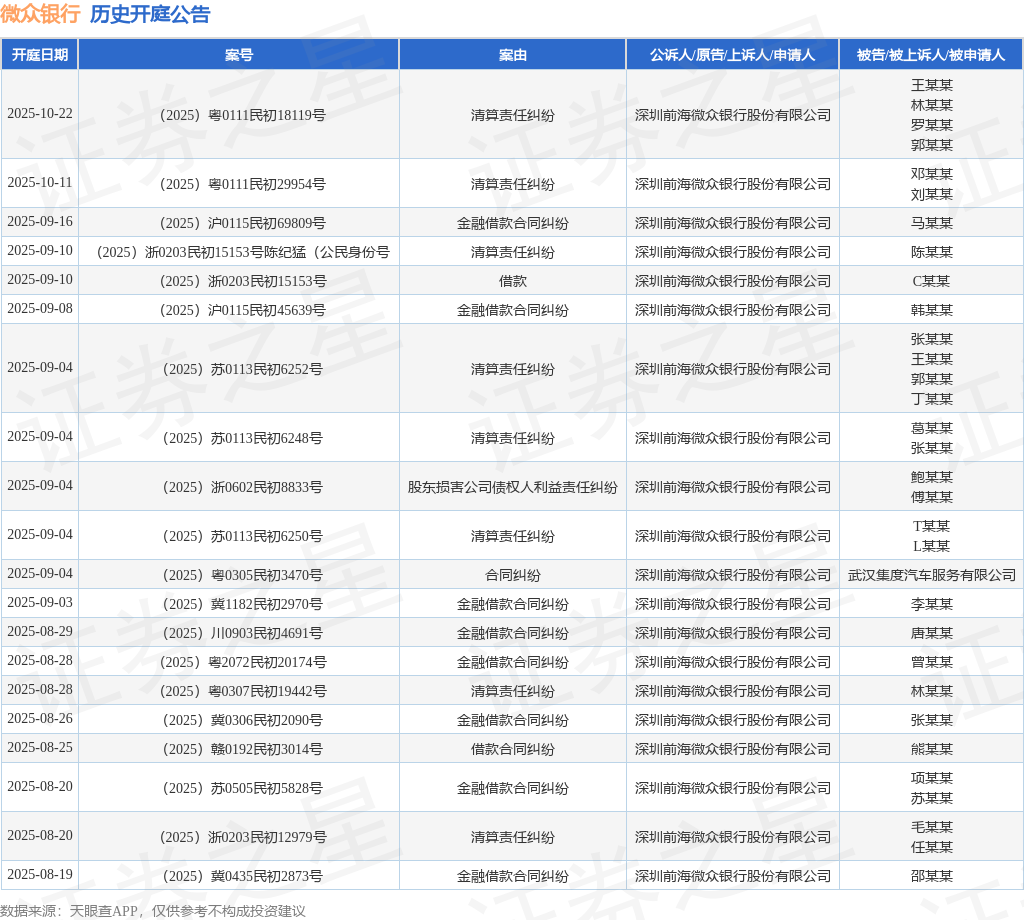The height and width of the screenshot is (920, 1024).
Task: Click the date 2025-08-19
Action: pyautogui.click(x=40, y=875)
